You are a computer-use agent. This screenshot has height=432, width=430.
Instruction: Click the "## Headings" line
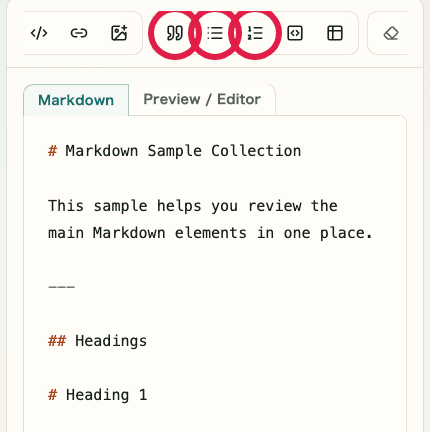[97, 341]
